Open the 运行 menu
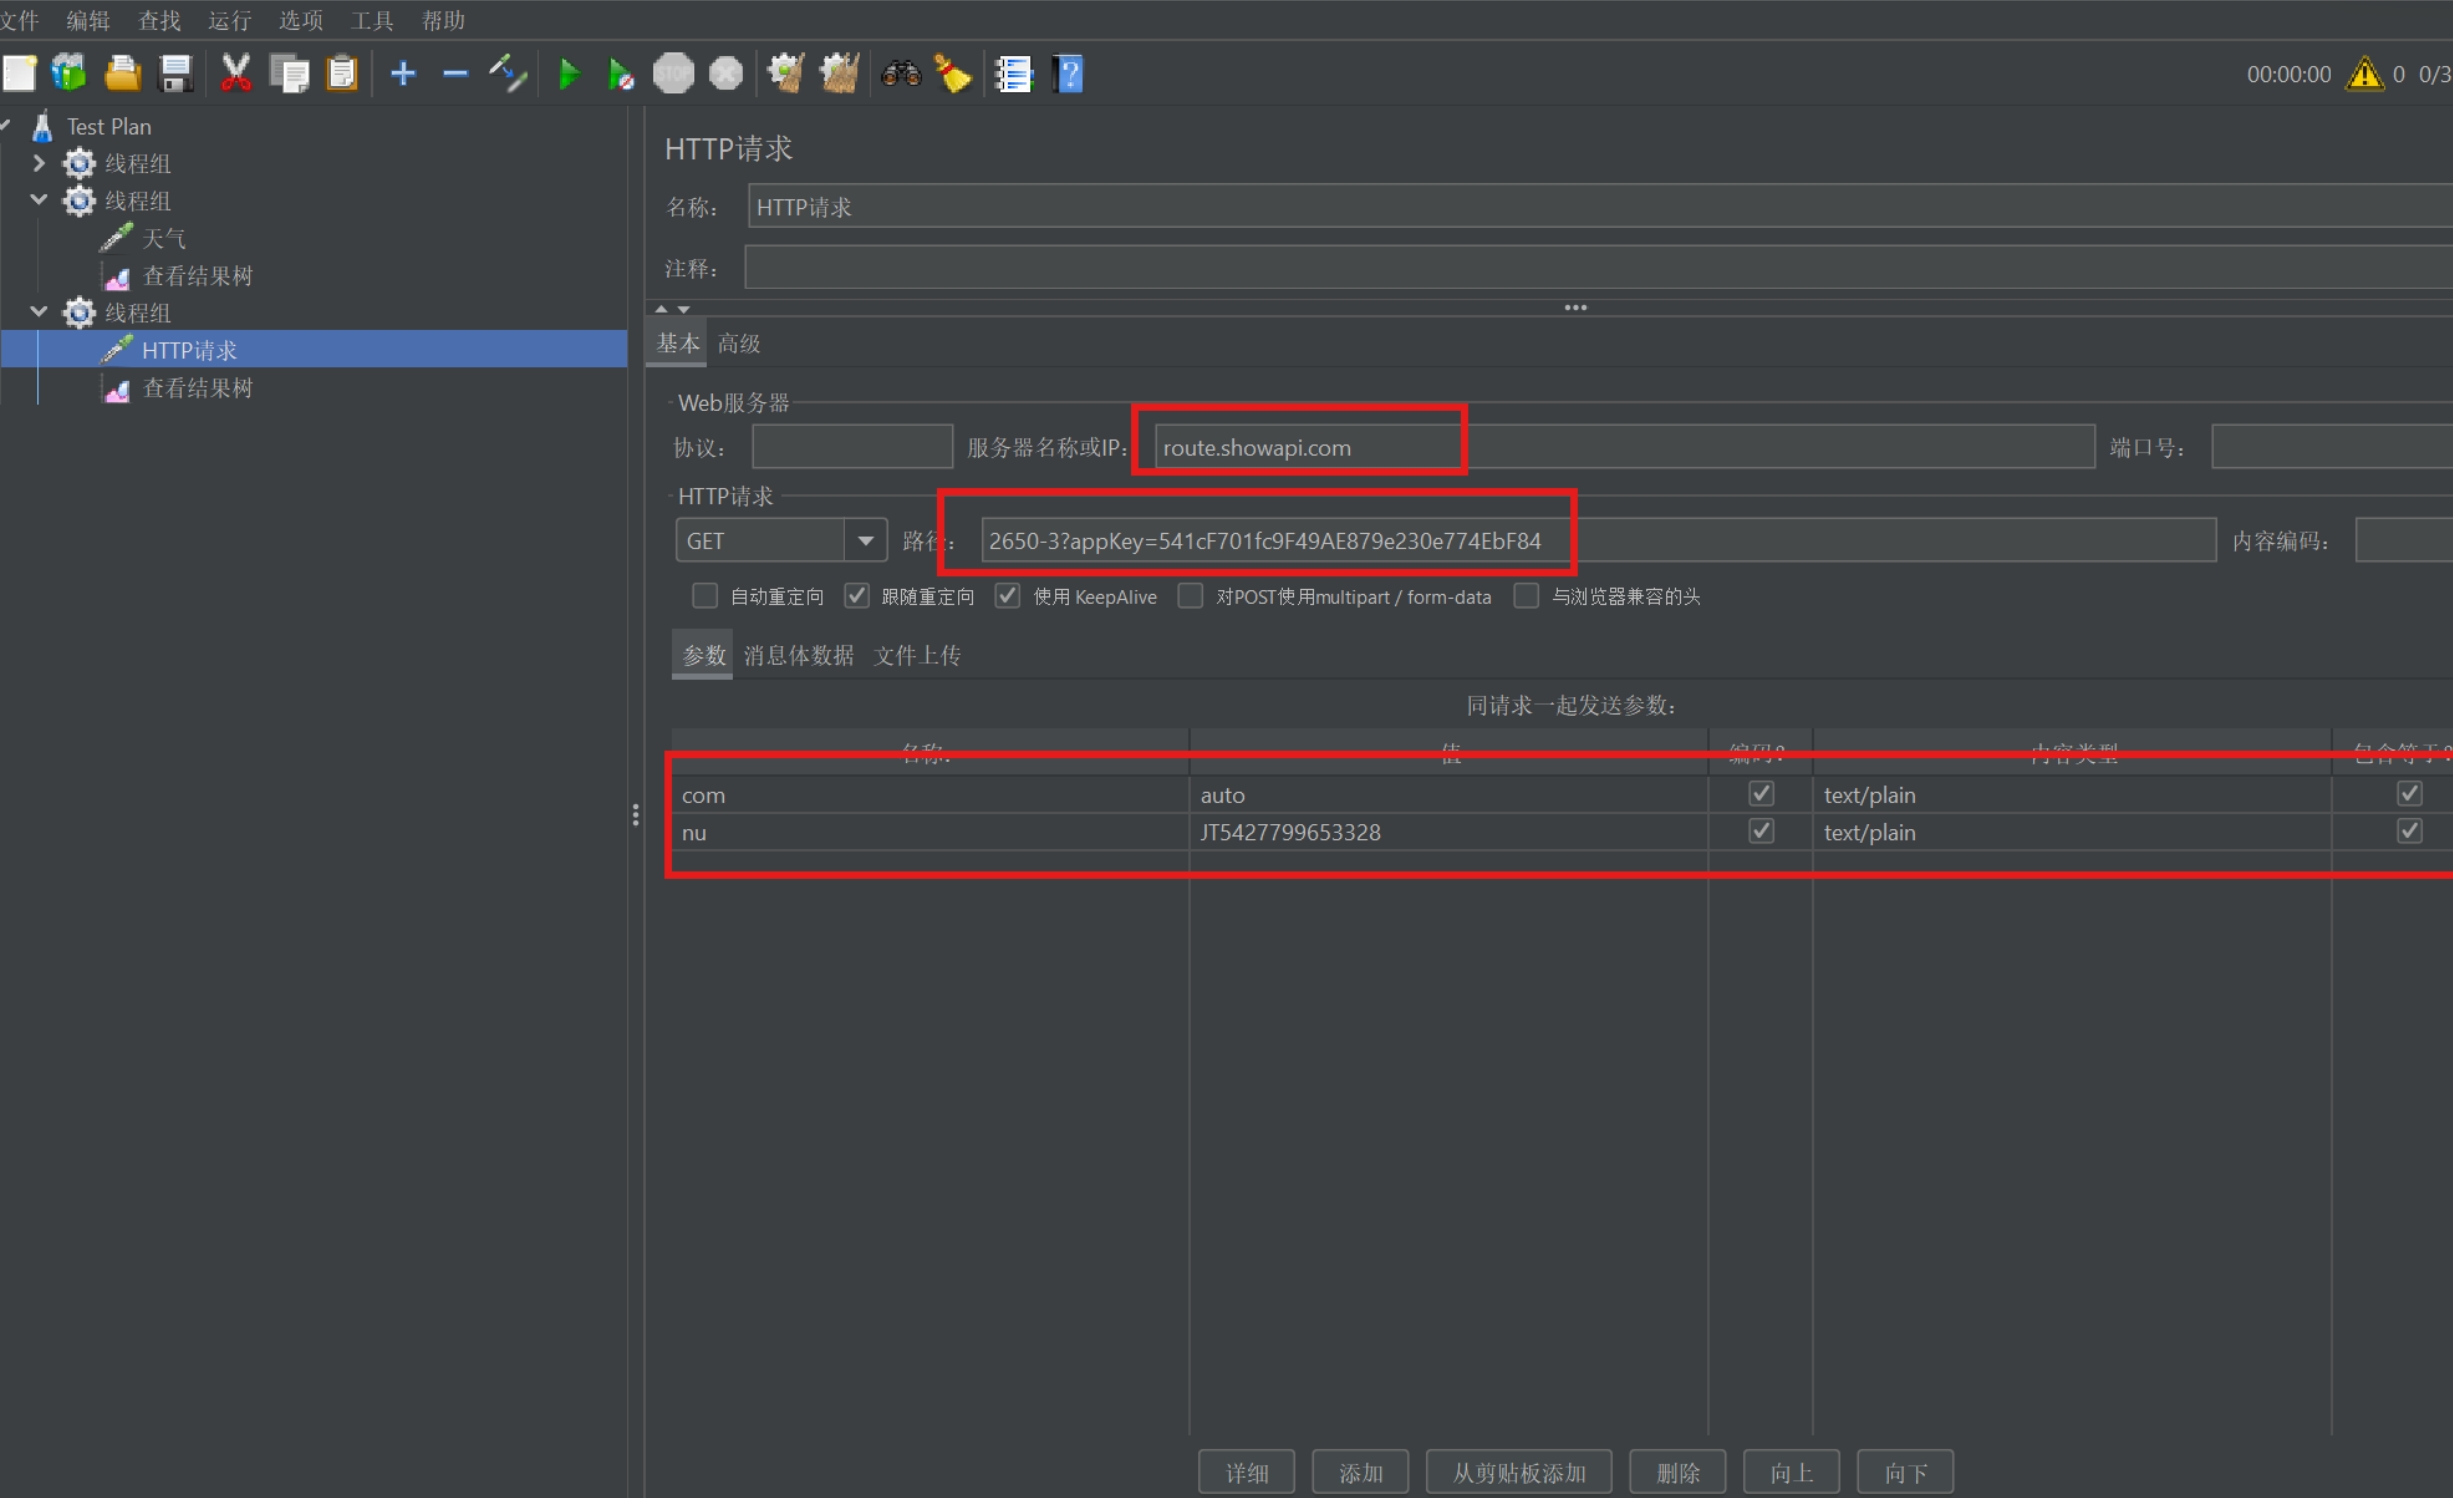This screenshot has height=1498, width=2453. (229, 20)
